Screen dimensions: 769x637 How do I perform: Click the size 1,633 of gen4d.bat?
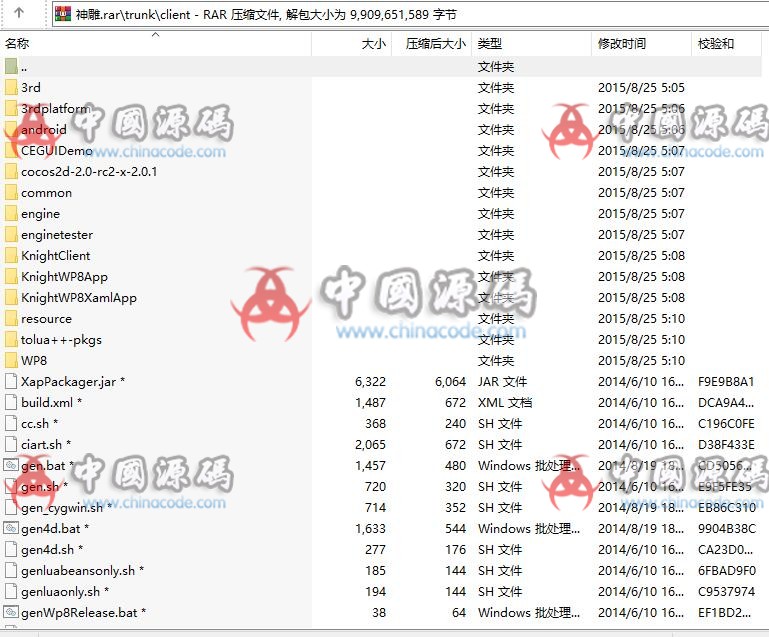370,529
